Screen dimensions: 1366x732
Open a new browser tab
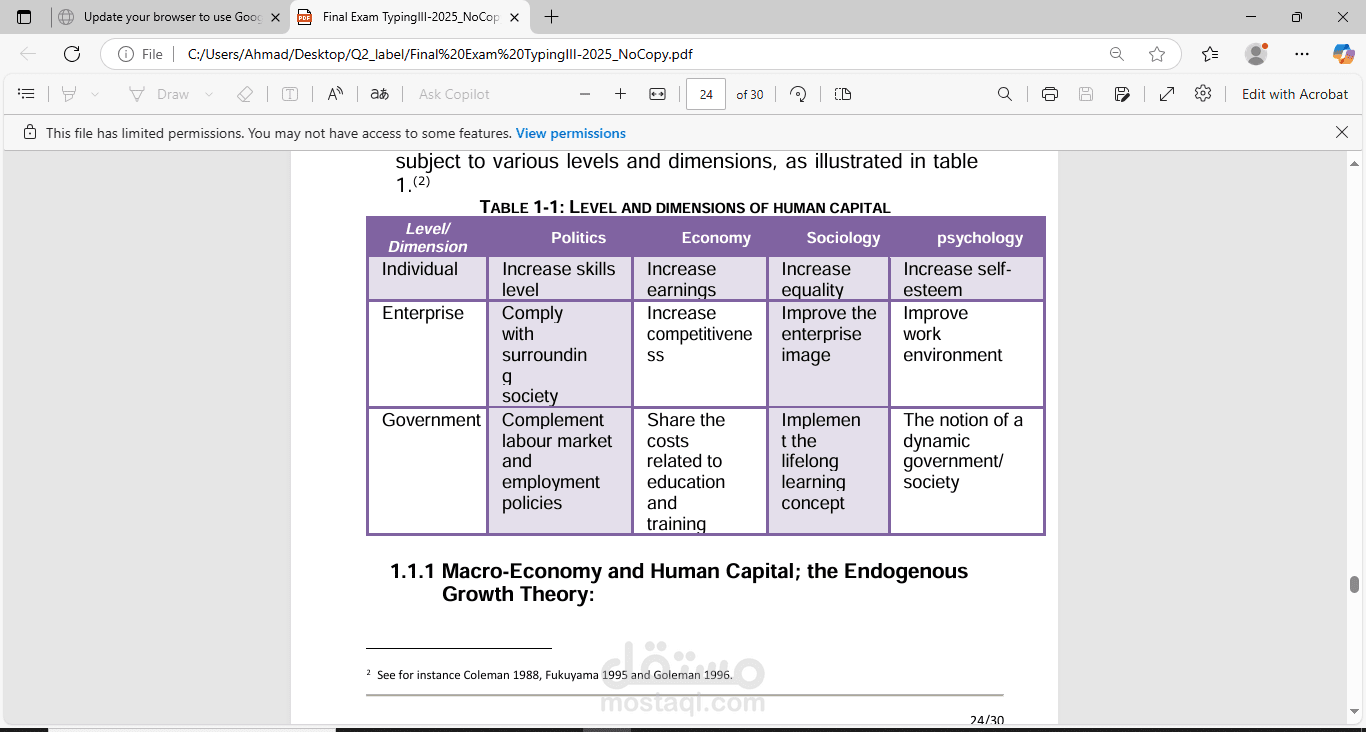click(551, 17)
